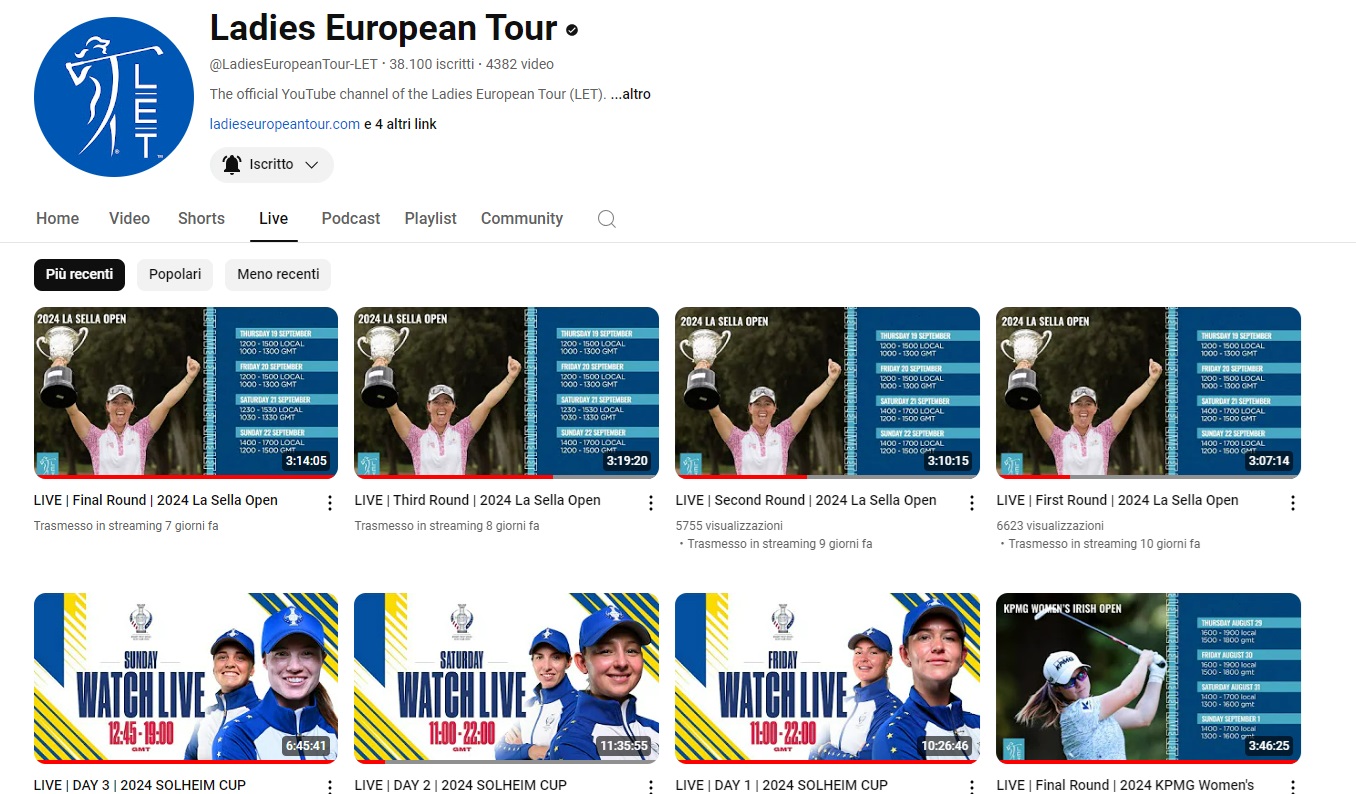Open the ladieseuropeantour.com link
1356x794 pixels.
pyautogui.click(x=284, y=124)
